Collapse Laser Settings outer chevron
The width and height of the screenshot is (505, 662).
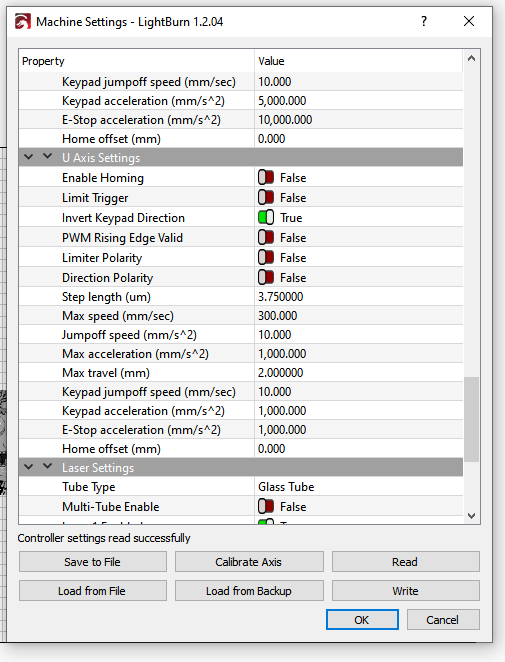[x=28, y=467]
